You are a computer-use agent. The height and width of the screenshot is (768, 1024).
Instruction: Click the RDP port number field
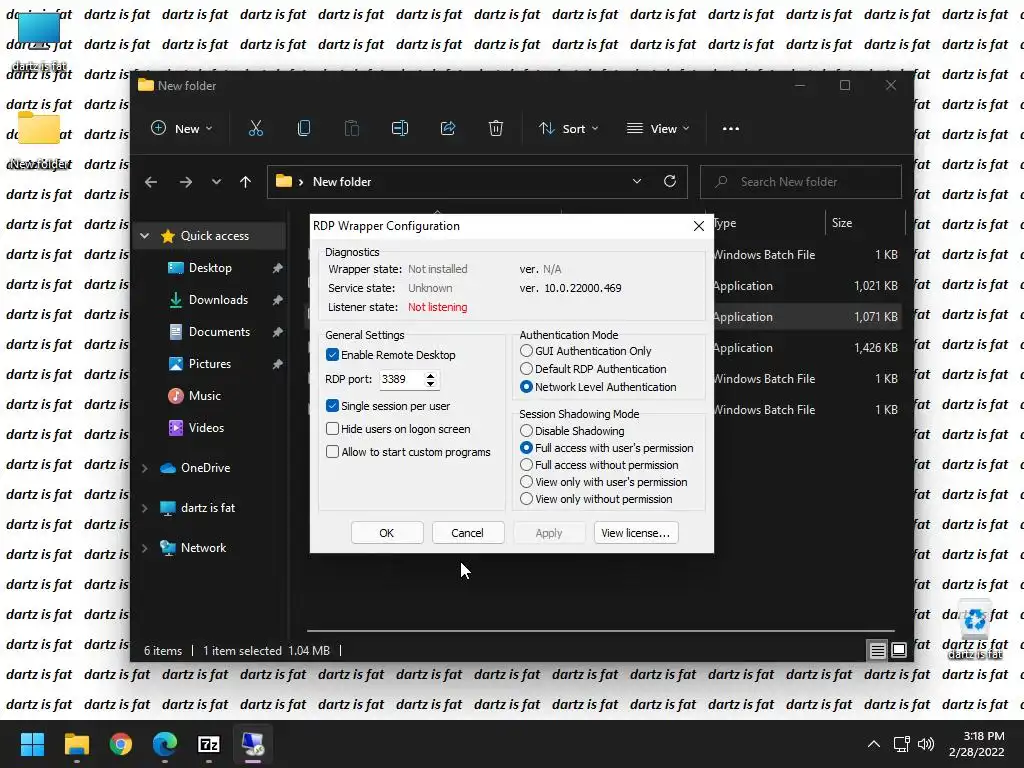coord(401,379)
